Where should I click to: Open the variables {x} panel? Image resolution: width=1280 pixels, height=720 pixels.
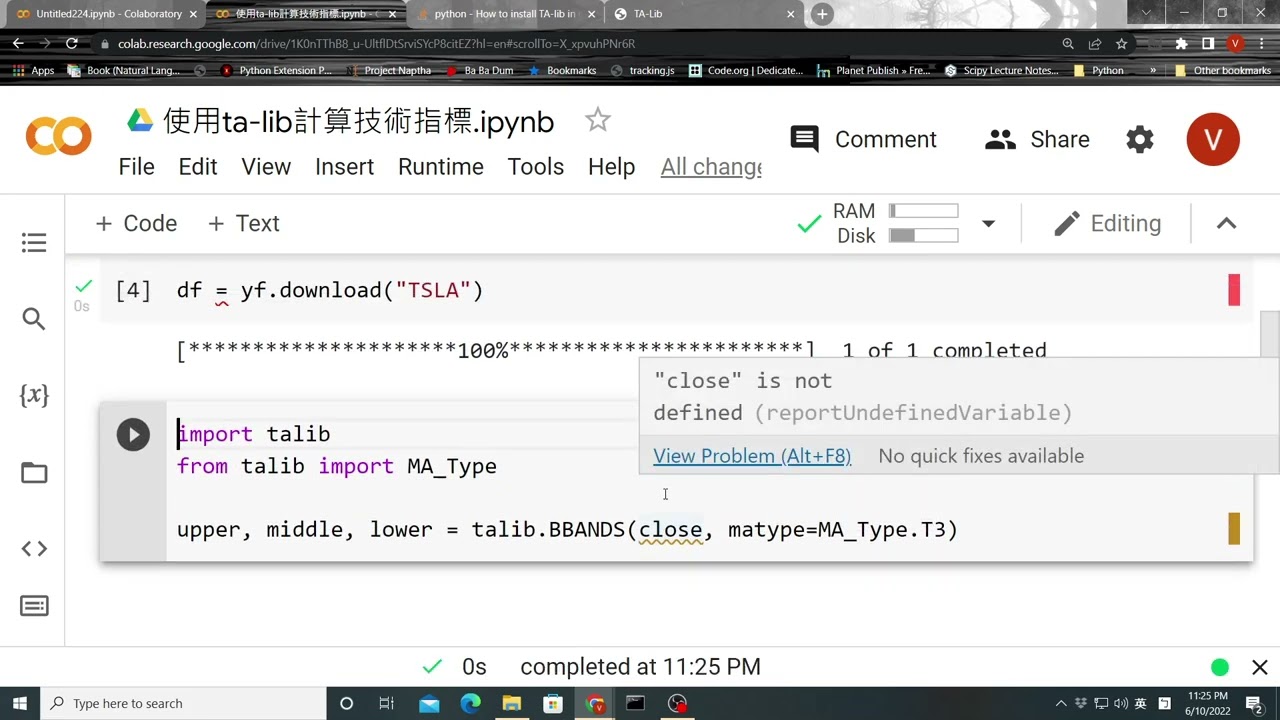coord(34,395)
